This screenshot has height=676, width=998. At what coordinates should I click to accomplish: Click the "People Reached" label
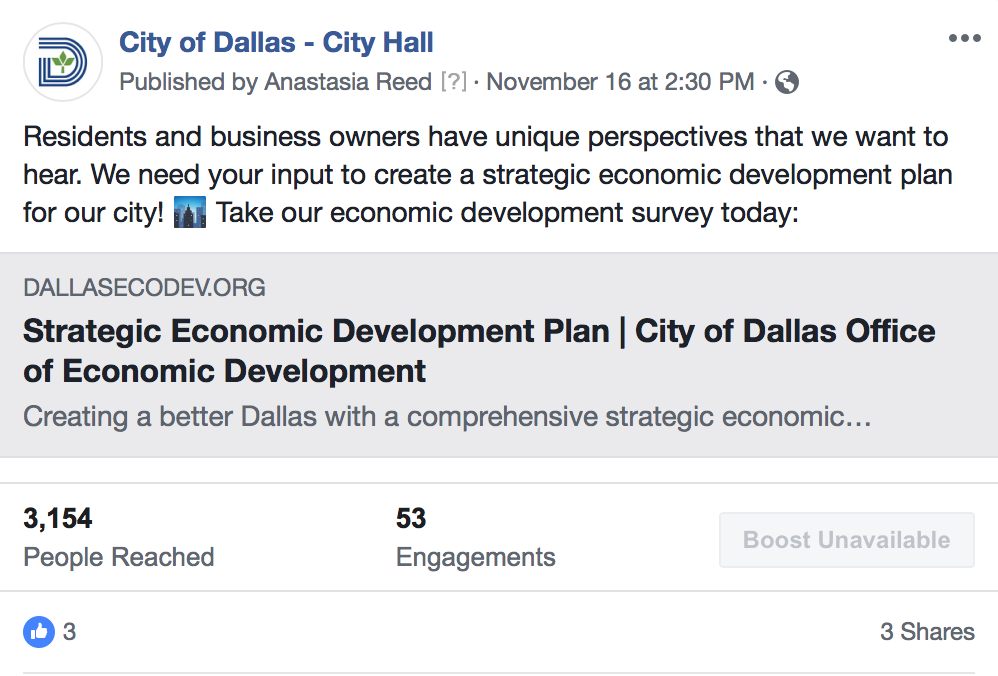point(118,557)
